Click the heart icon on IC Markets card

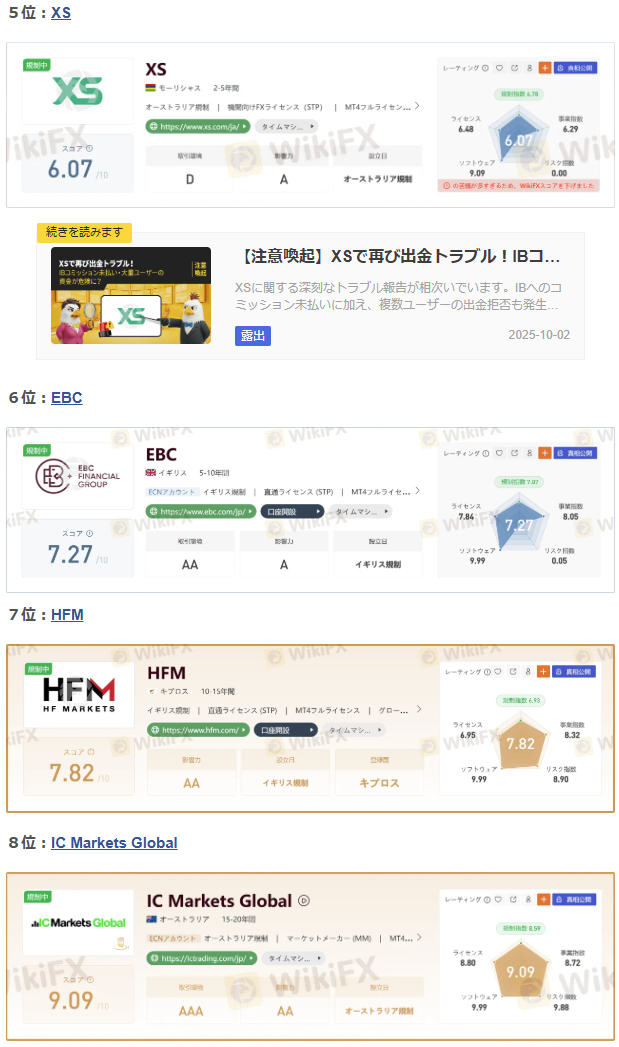[497, 899]
